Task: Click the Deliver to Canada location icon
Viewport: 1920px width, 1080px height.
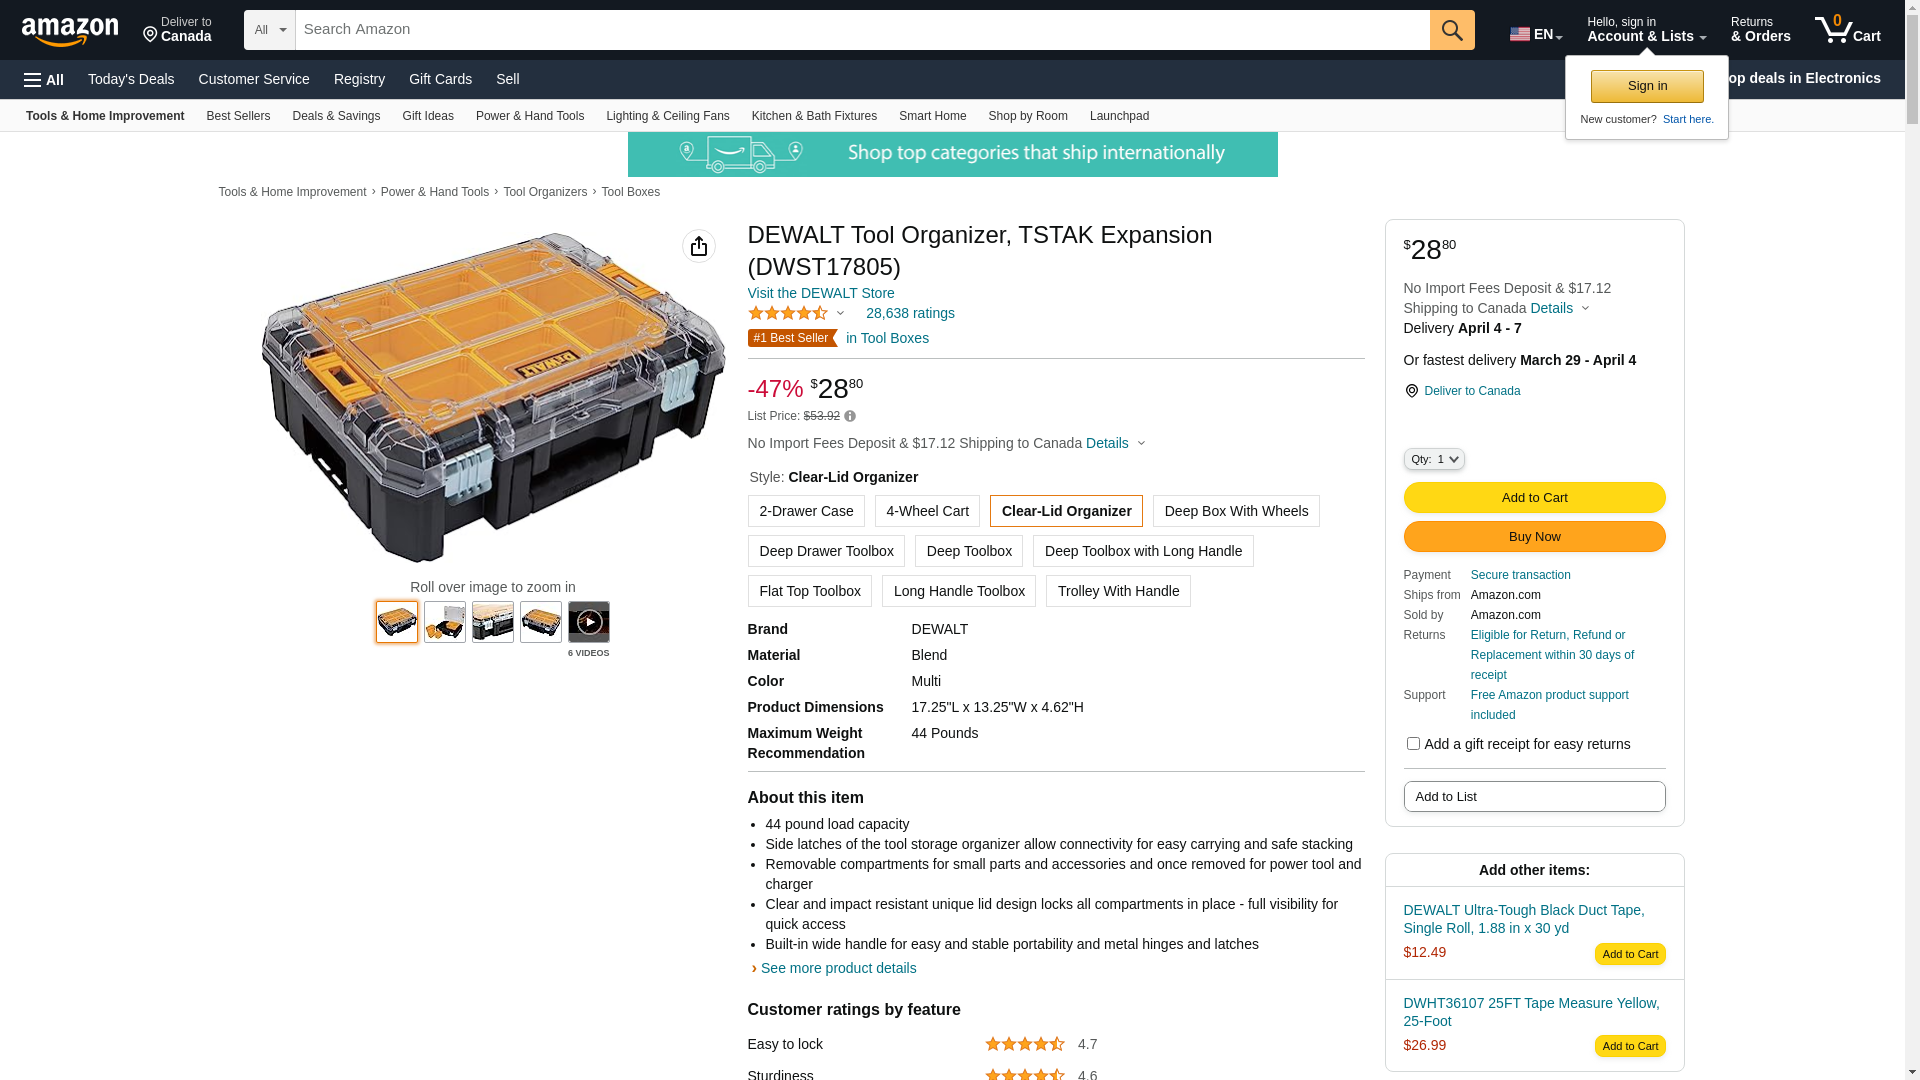Action: pyautogui.click(x=1412, y=391)
